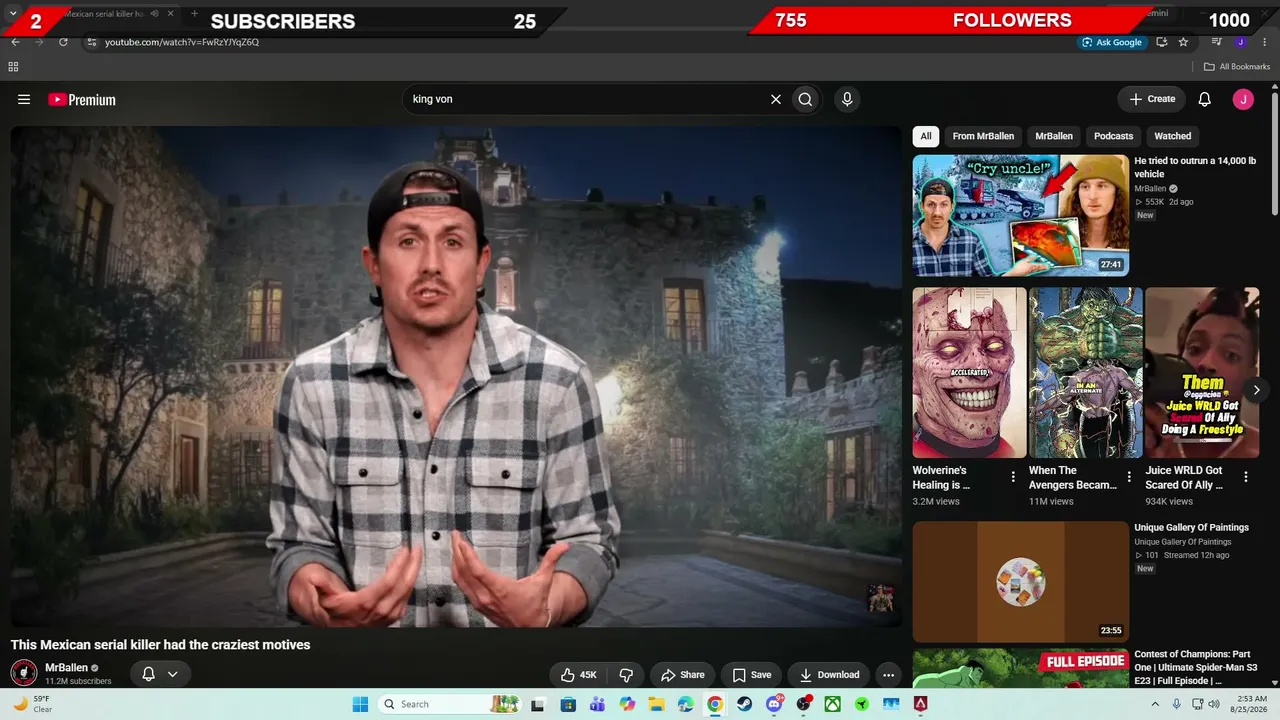
Task: Open more actions ellipsis under video
Action: (x=888, y=675)
